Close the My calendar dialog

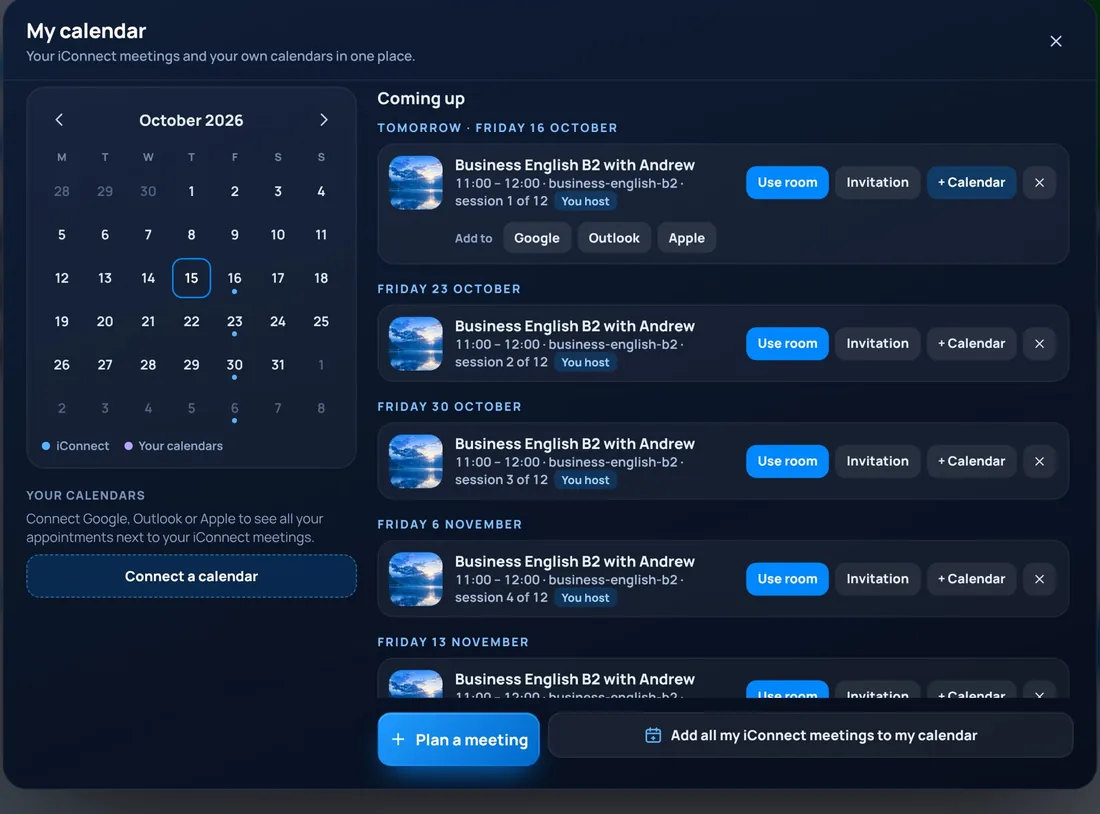click(x=1056, y=41)
